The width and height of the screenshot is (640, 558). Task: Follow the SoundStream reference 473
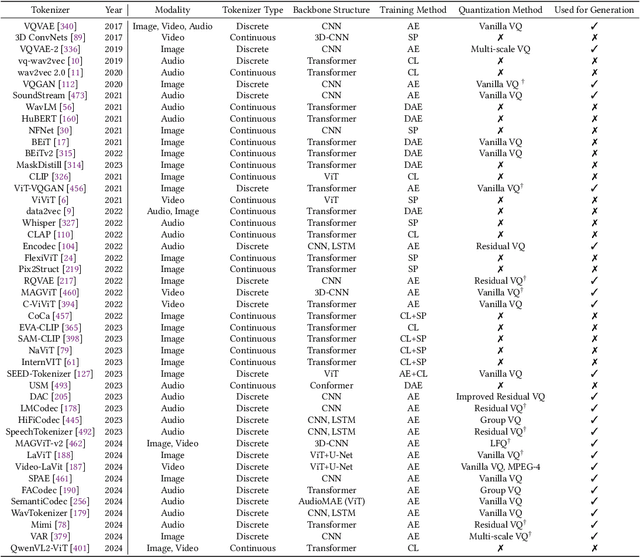pyautogui.click(x=77, y=95)
